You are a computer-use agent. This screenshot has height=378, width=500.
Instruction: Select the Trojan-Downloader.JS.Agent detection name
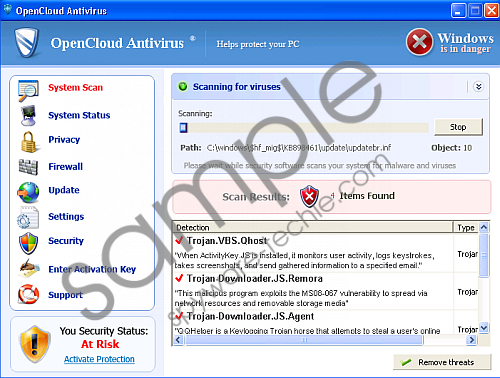[x=251, y=316]
